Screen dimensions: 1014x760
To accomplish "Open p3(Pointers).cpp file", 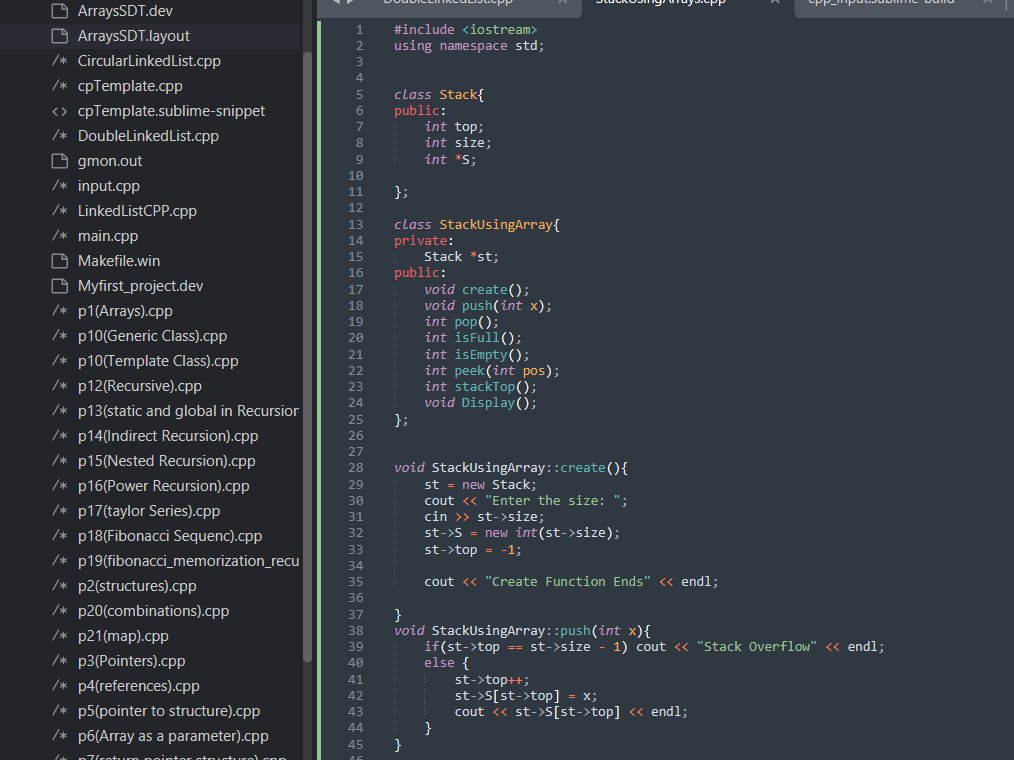I will click(131, 661).
